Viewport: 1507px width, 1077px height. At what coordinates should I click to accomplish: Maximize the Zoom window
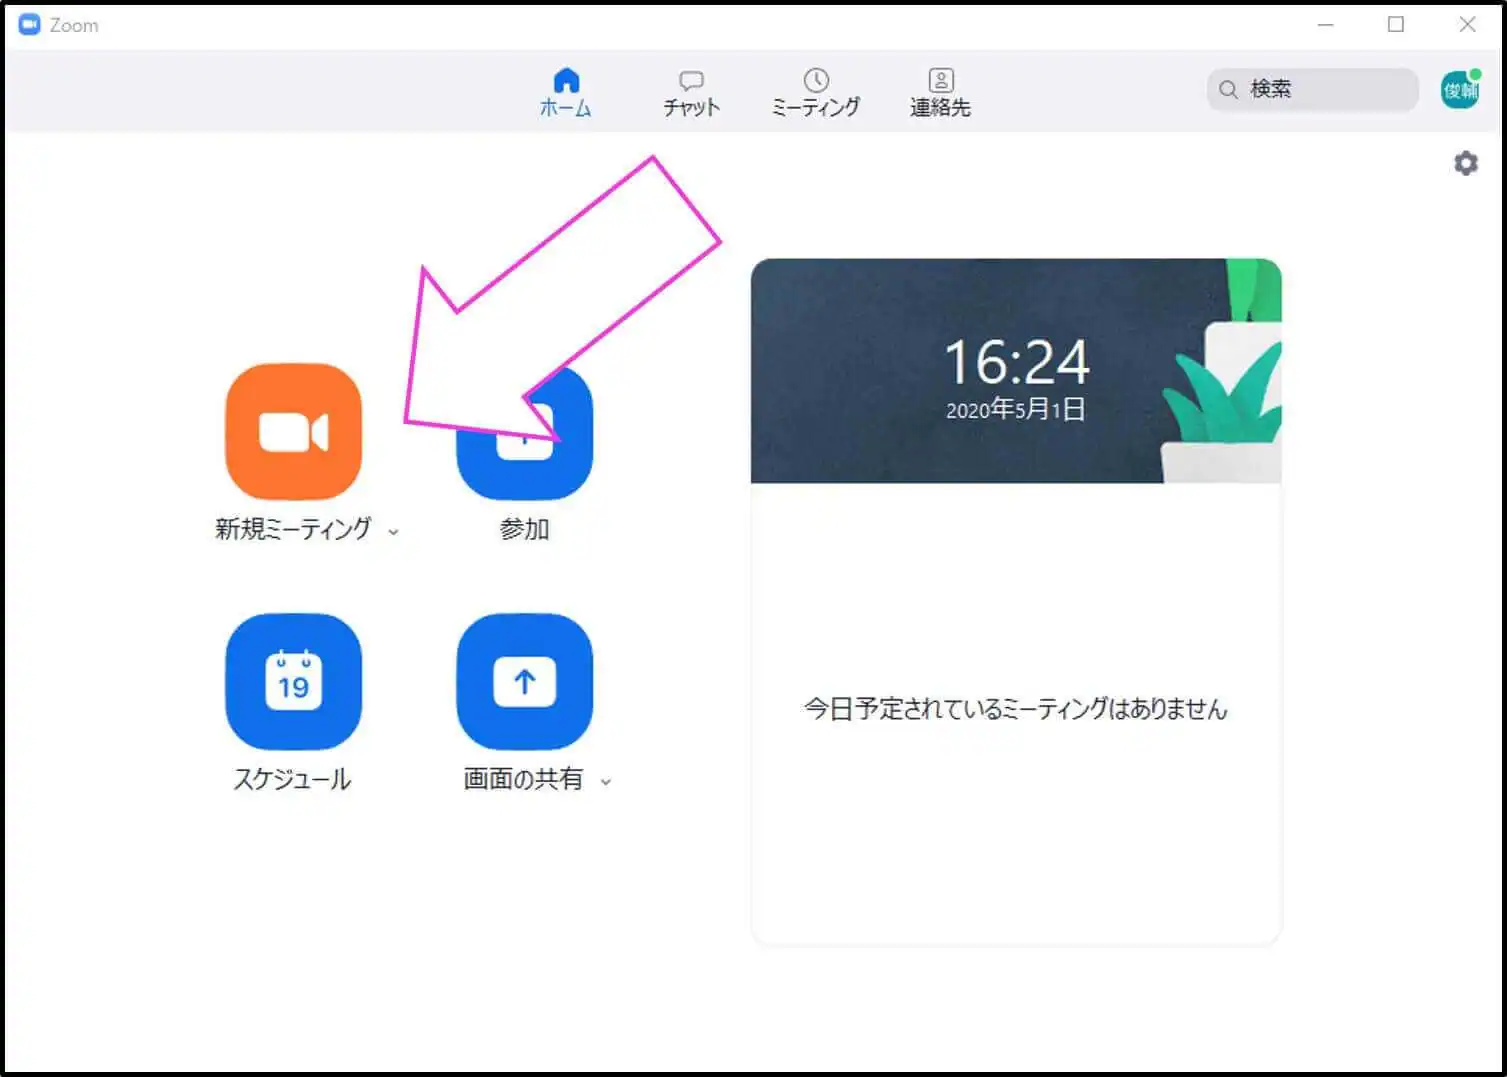click(x=1396, y=25)
